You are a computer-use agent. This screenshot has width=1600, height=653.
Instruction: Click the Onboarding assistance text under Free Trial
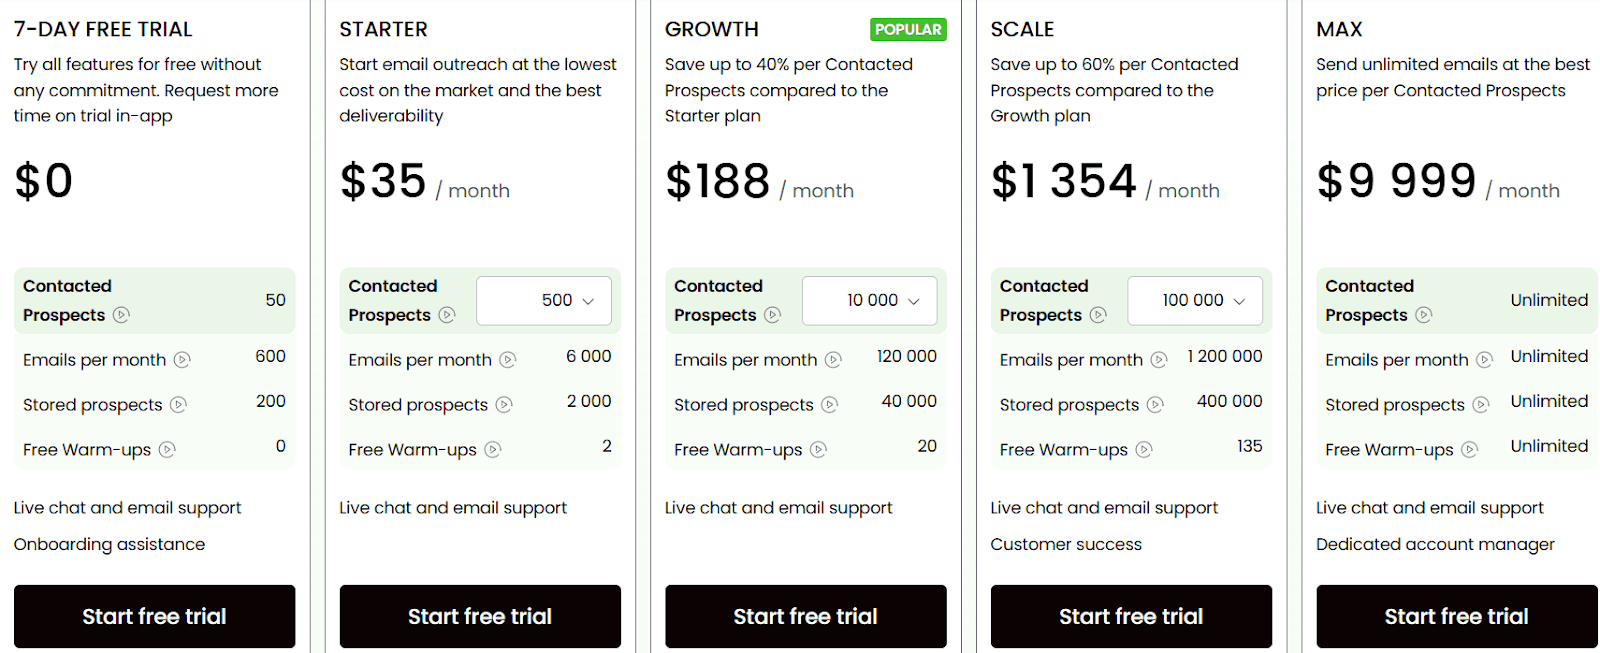click(x=109, y=544)
